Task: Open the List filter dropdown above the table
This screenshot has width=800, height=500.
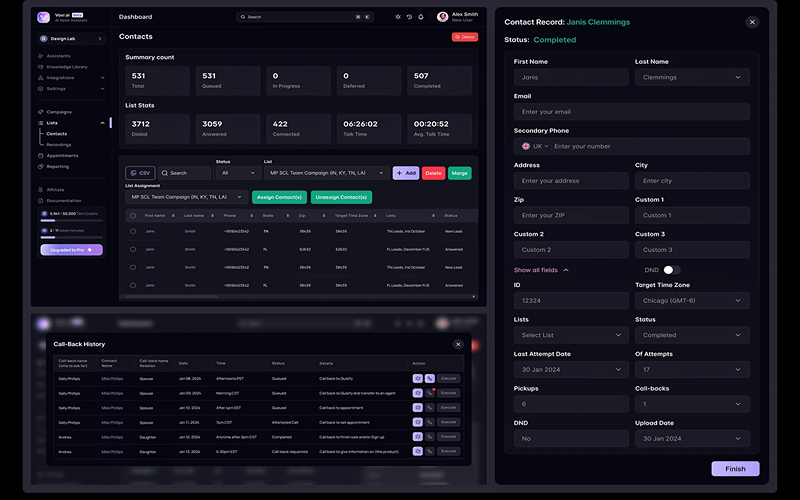Action: click(x=327, y=173)
